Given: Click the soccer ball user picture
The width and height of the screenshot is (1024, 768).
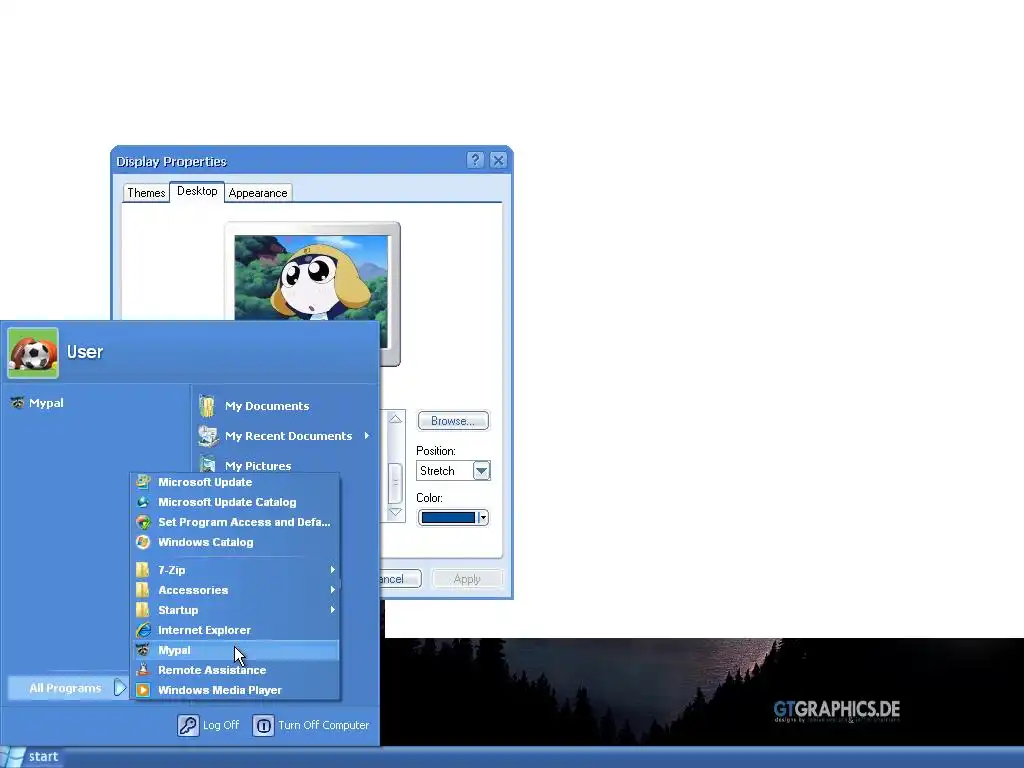Looking at the screenshot, I should click(x=33, y=353).
